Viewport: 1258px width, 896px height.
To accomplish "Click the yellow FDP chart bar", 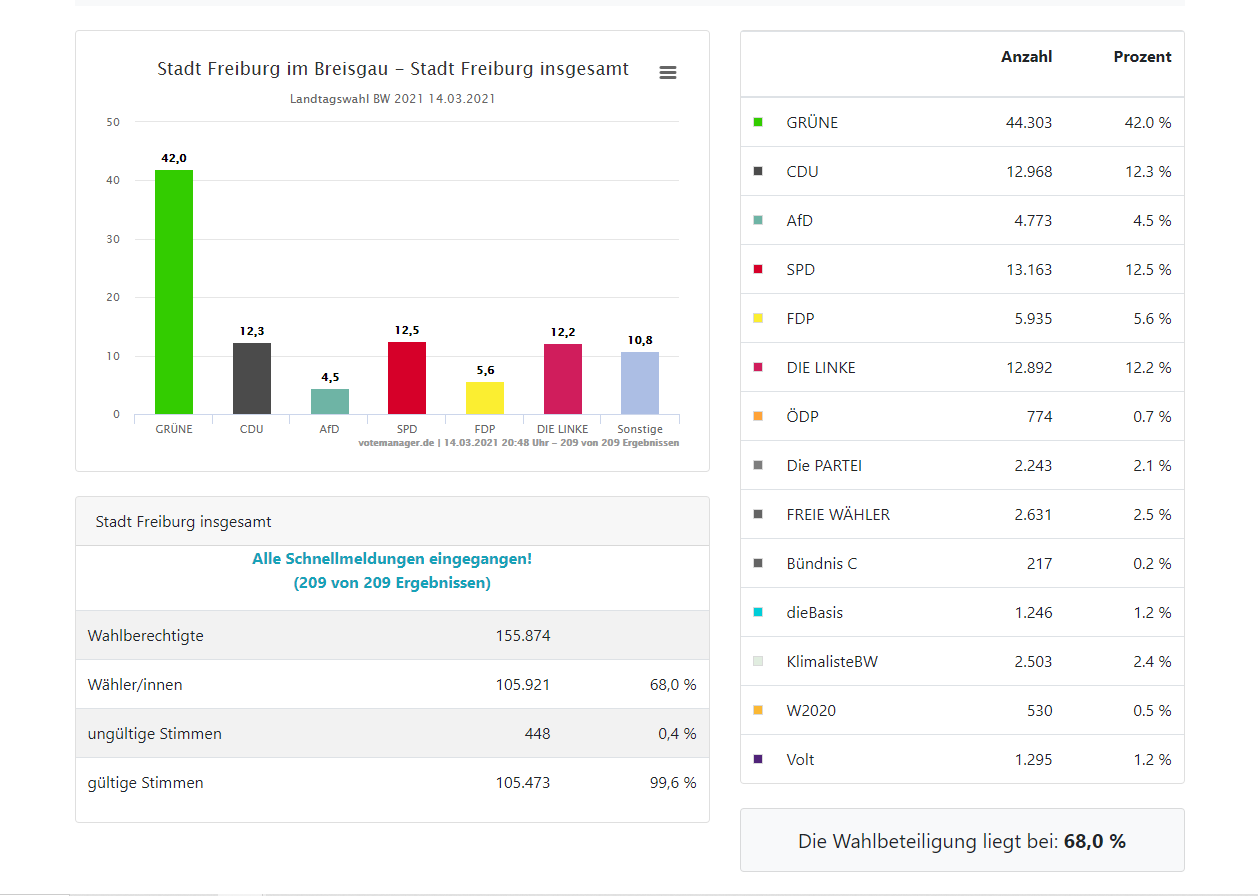I will pyautogui.click(x=485, y=398).
